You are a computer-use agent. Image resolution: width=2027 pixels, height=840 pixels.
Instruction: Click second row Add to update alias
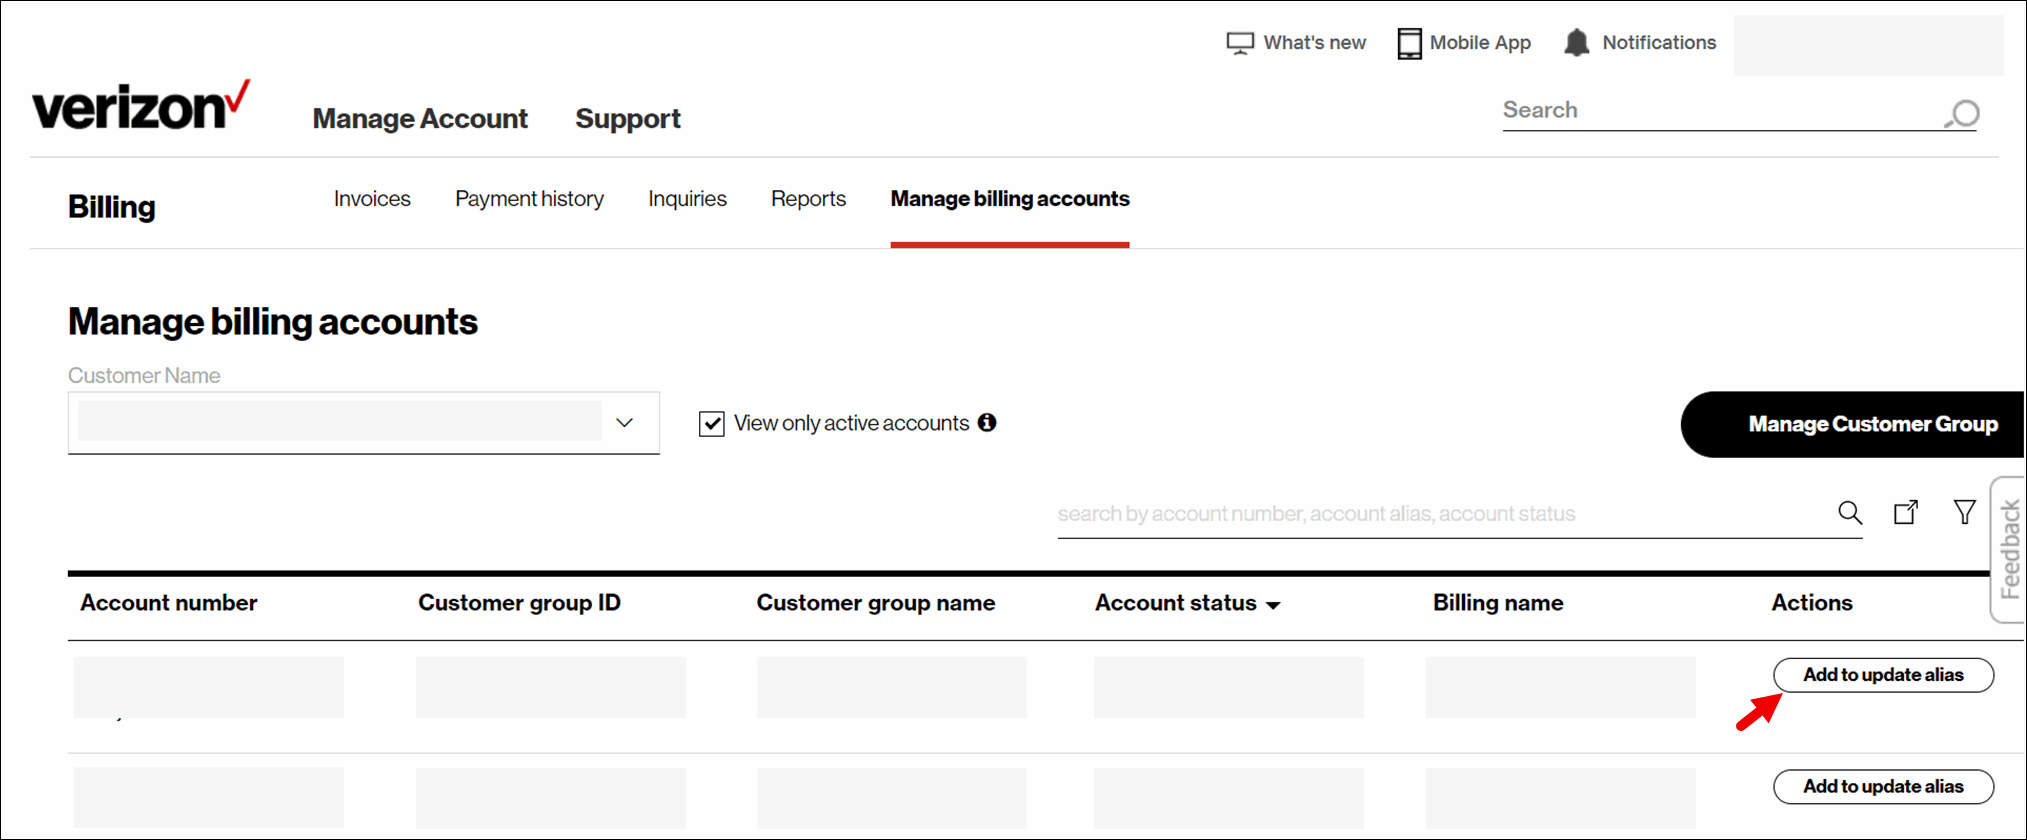pos(1883,787)
